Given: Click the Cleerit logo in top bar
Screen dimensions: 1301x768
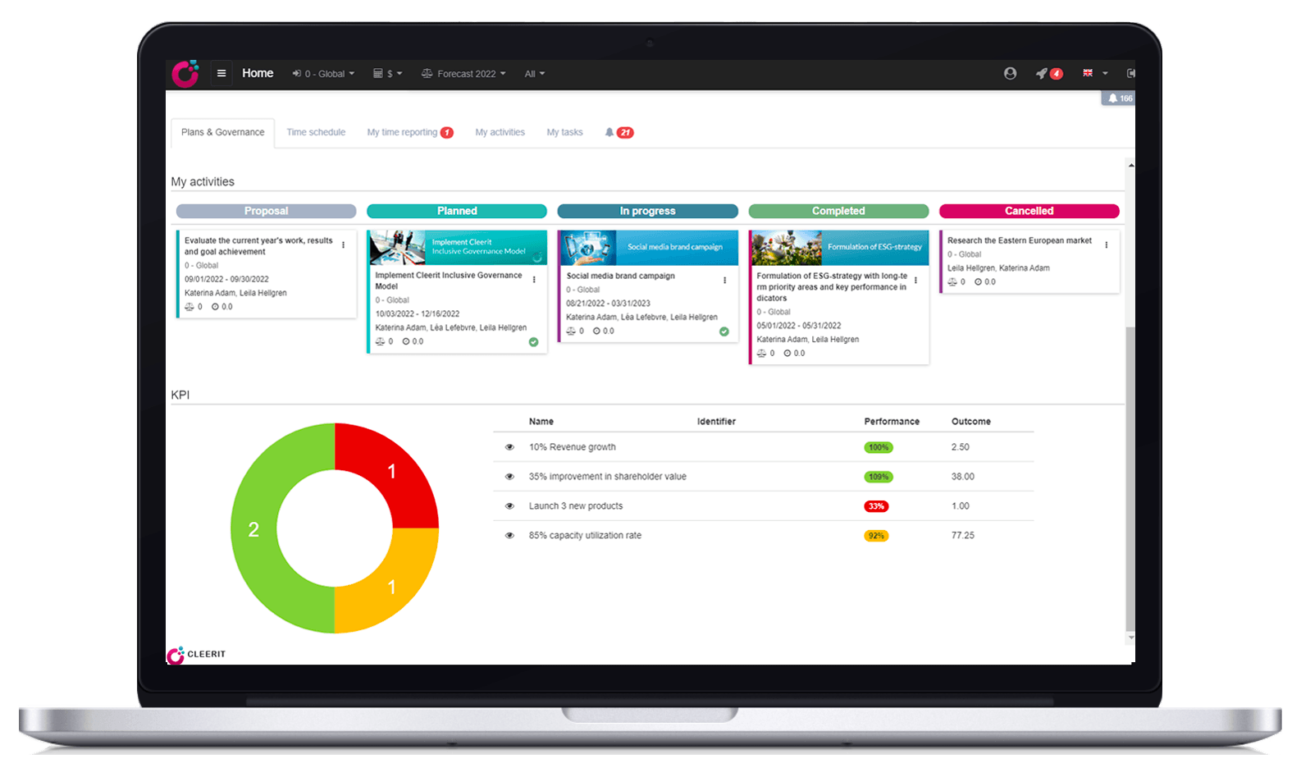Looking at the screenshot, I should pos(185,73).
